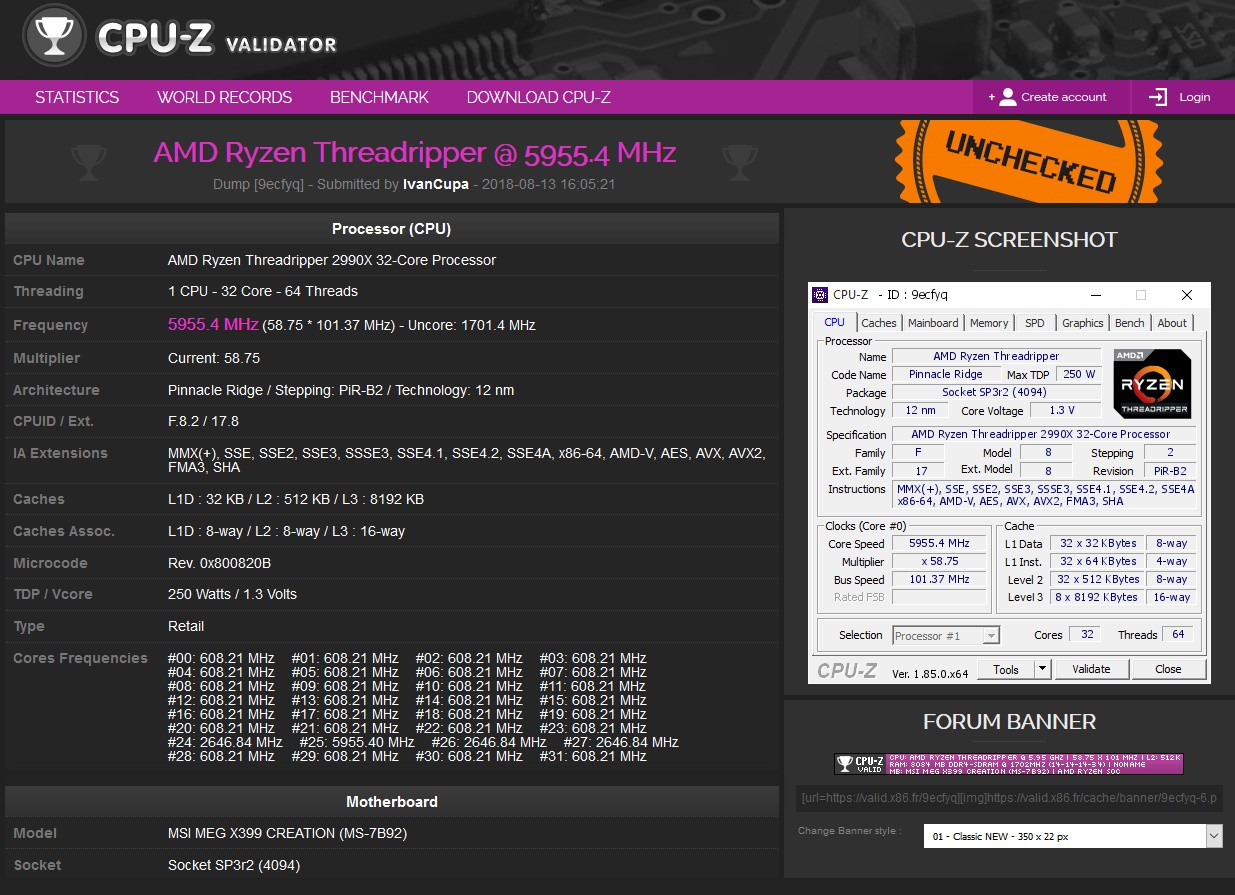Click the Type value Retail
Viewport: 1235px width, 895px height.
[186, 626]
